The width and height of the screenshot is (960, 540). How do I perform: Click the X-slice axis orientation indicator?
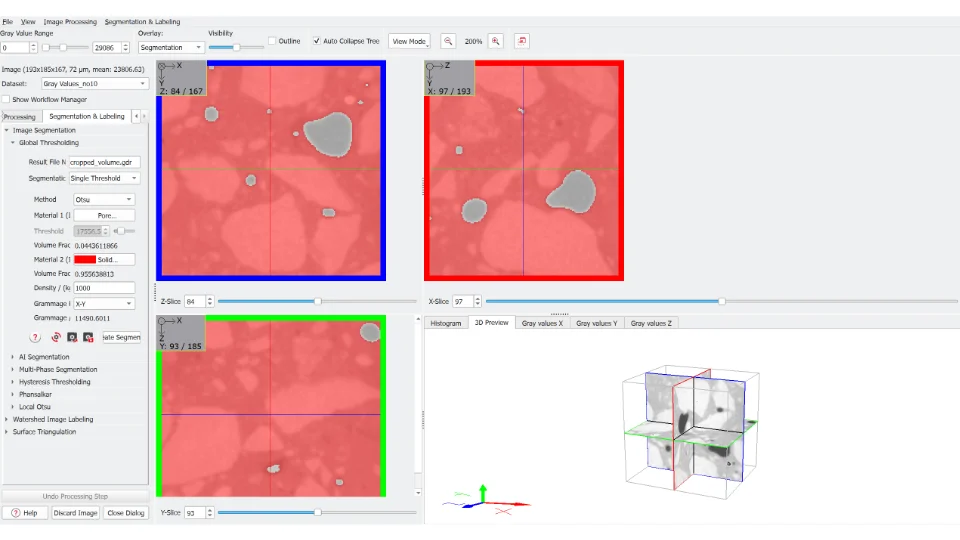449,78
